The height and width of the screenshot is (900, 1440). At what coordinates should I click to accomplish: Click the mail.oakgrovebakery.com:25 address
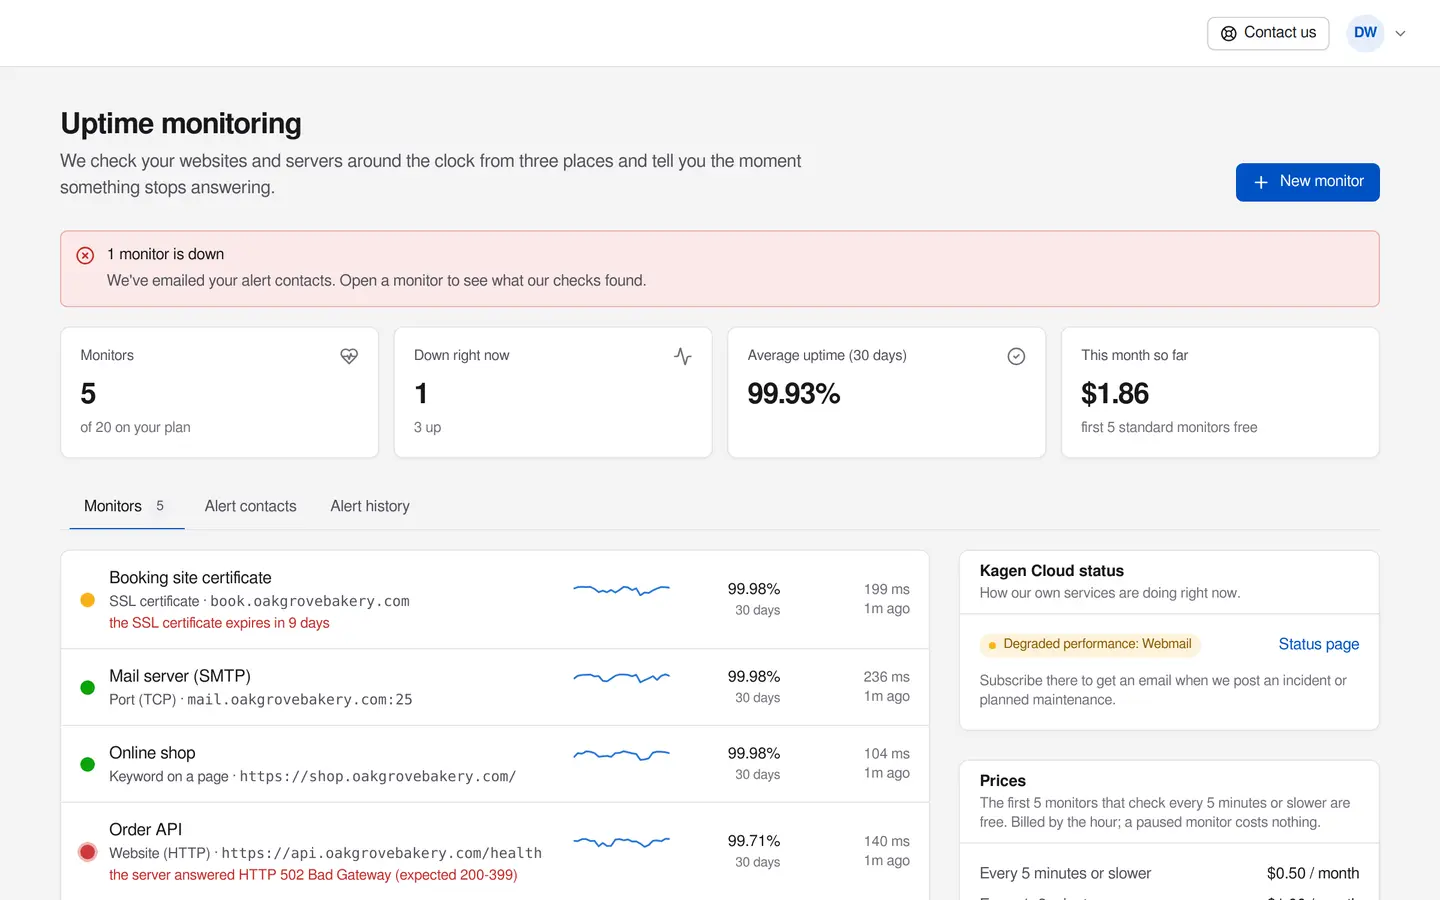(x=300, y=700)
